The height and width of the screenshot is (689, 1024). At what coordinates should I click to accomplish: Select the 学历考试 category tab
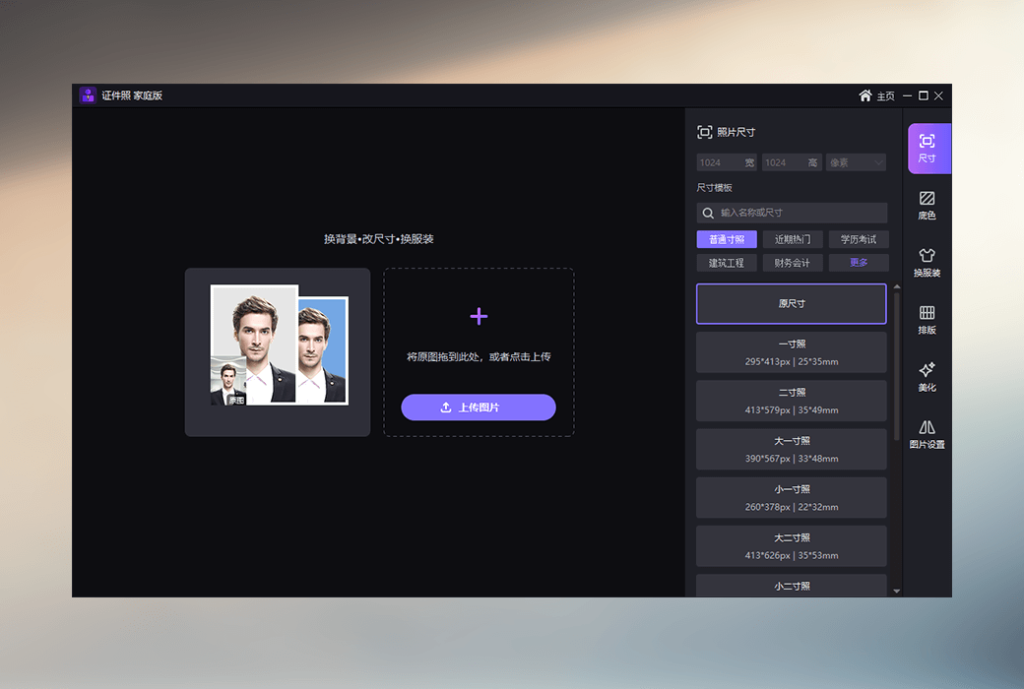[858, 239]
